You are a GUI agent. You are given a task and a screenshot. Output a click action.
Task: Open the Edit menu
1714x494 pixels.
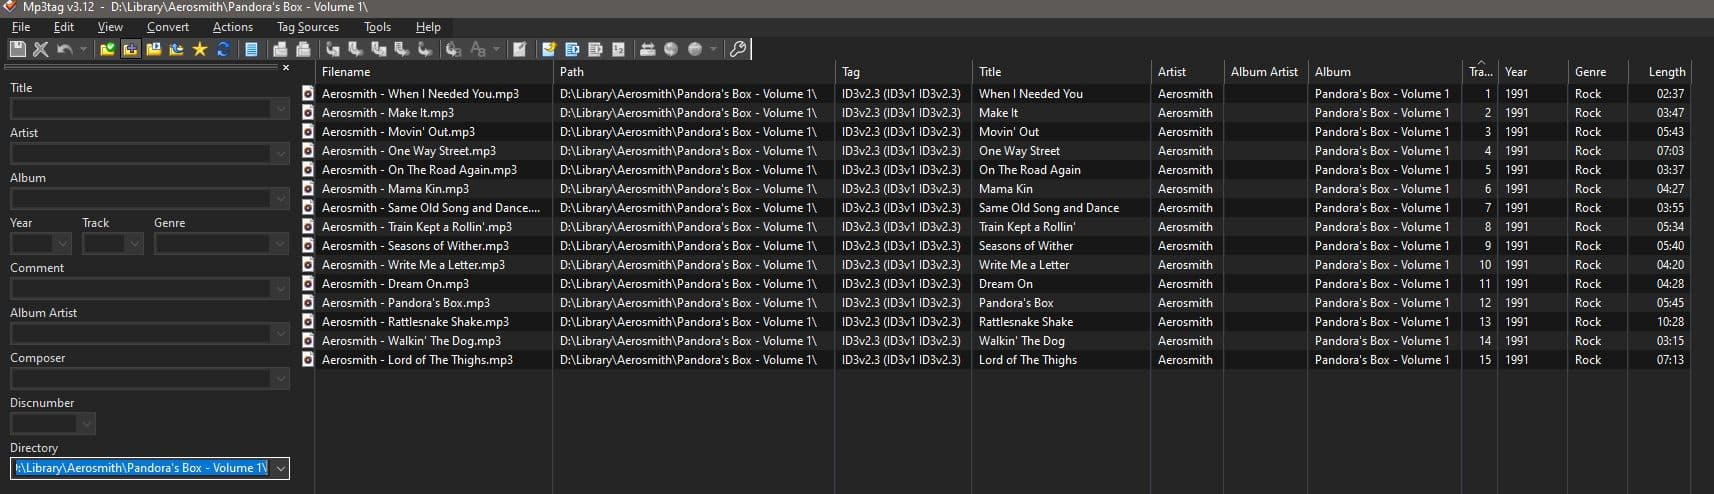click(64, 27)
